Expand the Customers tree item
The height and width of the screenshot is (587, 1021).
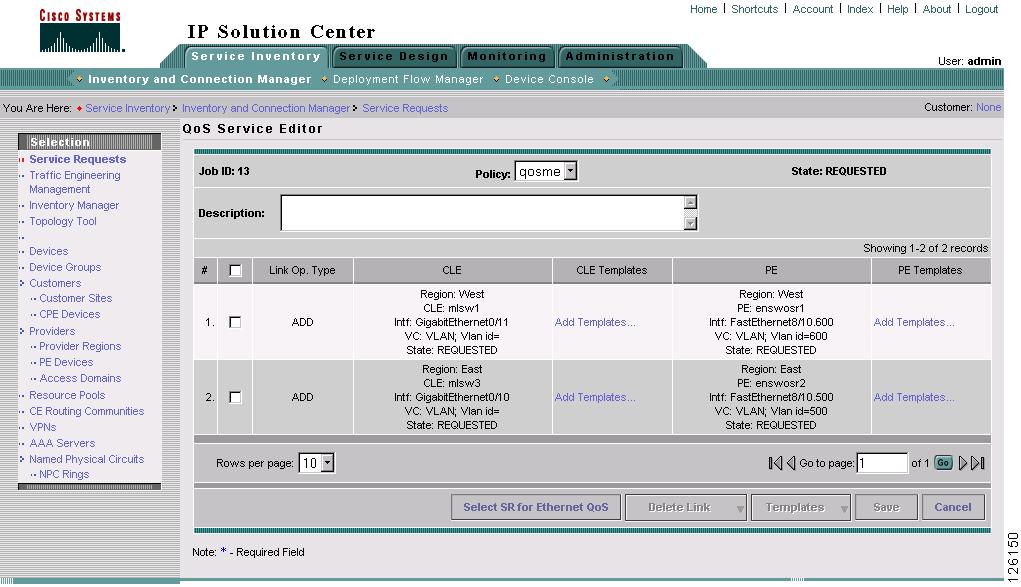(x=22, y=283)
